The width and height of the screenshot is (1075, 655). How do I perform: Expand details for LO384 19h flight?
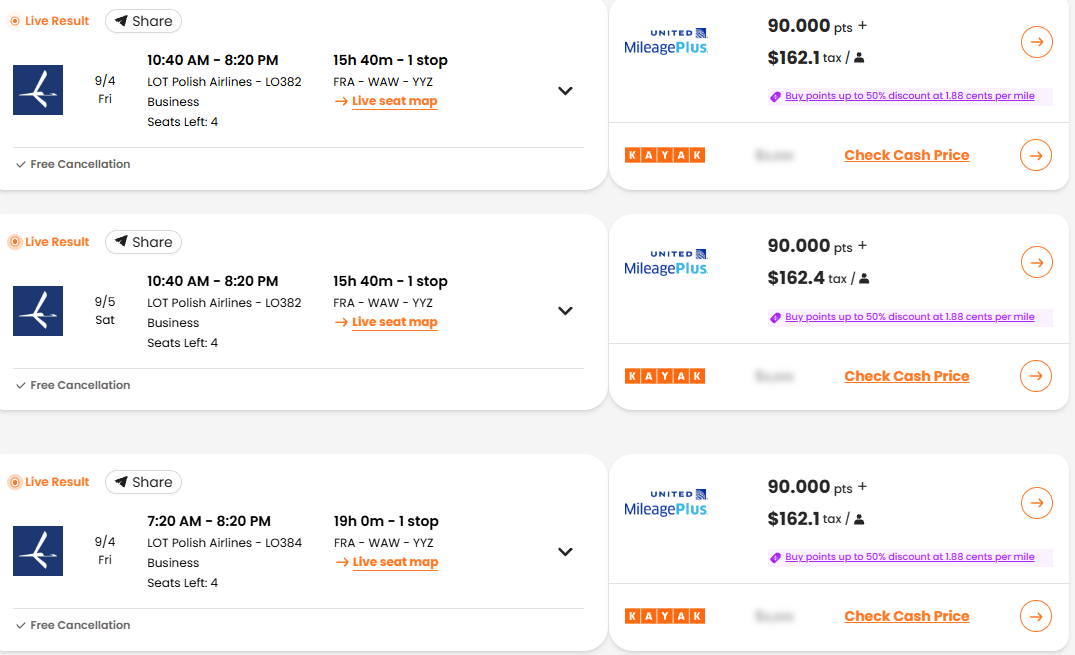click(565, 552)
